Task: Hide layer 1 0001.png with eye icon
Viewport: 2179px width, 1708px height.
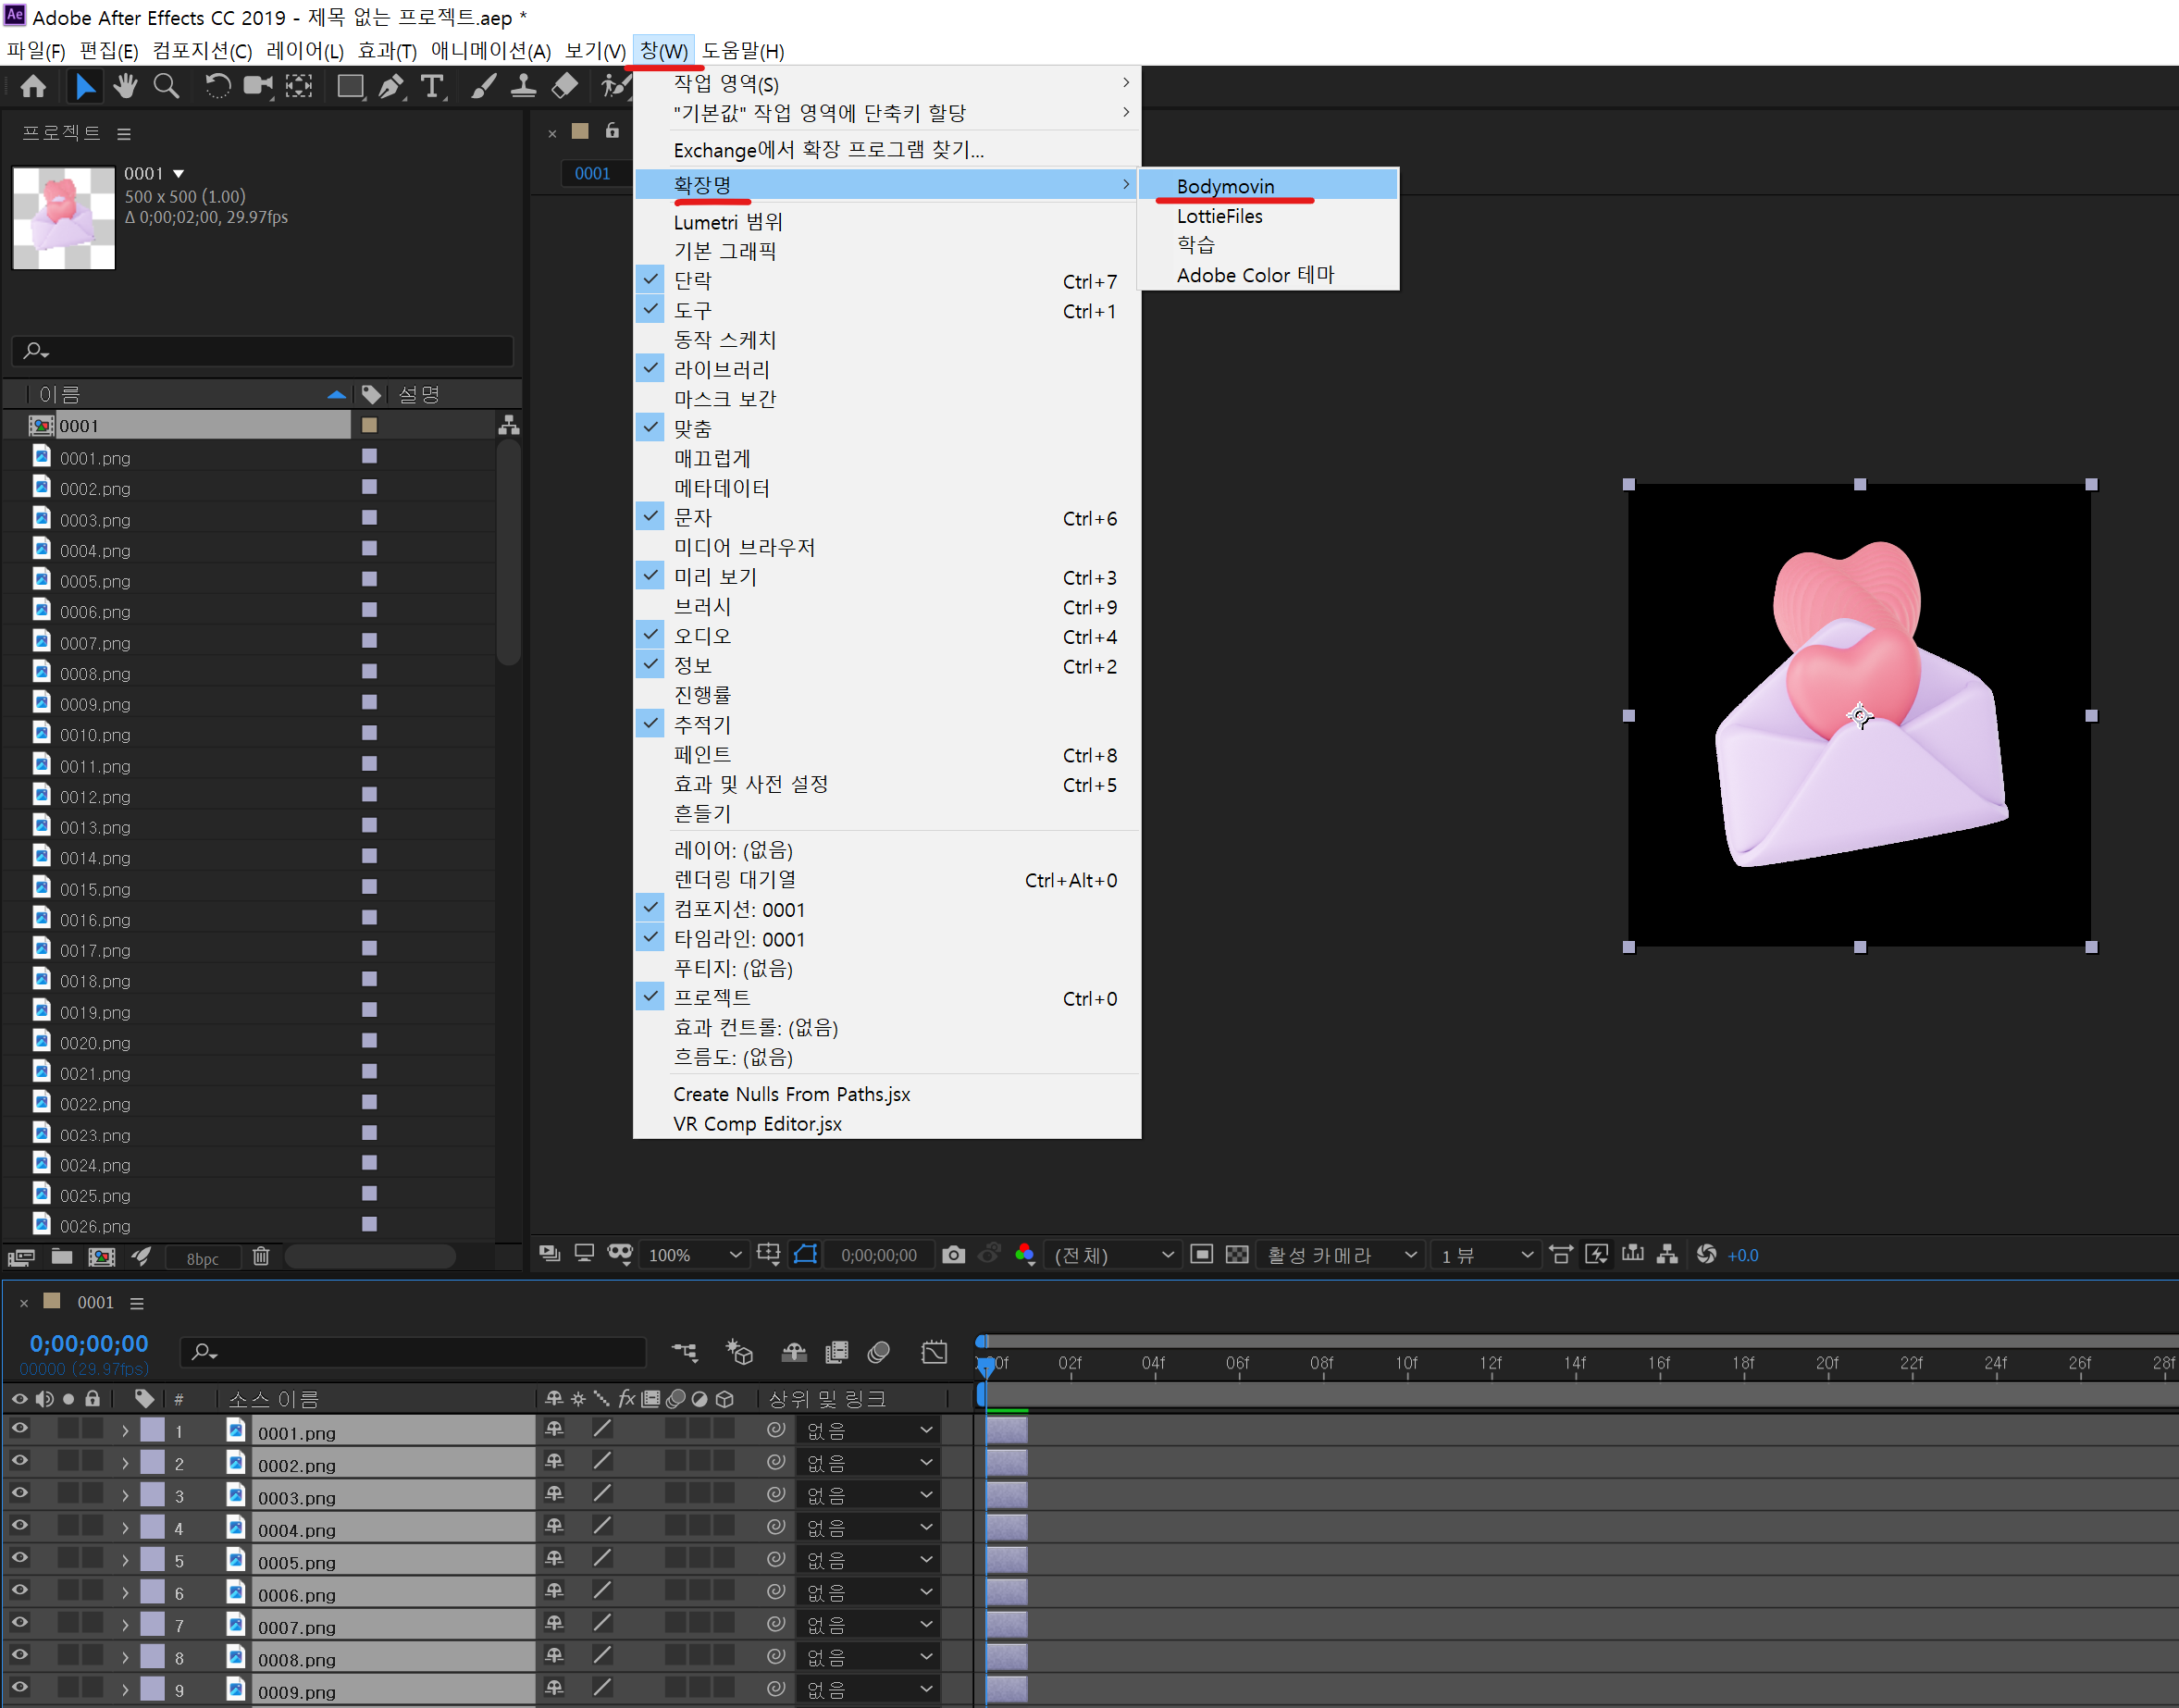Action: pos(19,1429)
